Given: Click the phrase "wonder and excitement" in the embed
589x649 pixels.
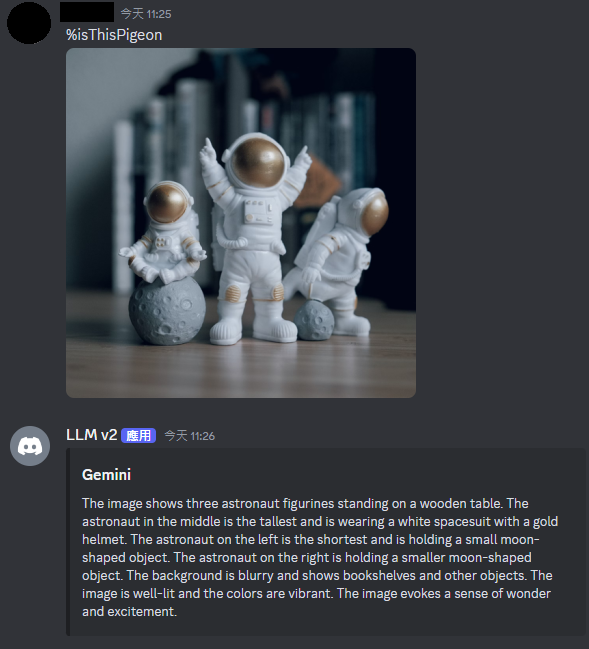Looking at the screenshot, I should (316, 602).
